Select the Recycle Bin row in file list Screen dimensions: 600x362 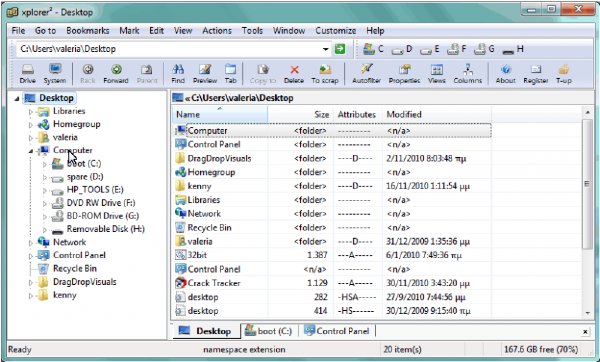tap(332, 228)
